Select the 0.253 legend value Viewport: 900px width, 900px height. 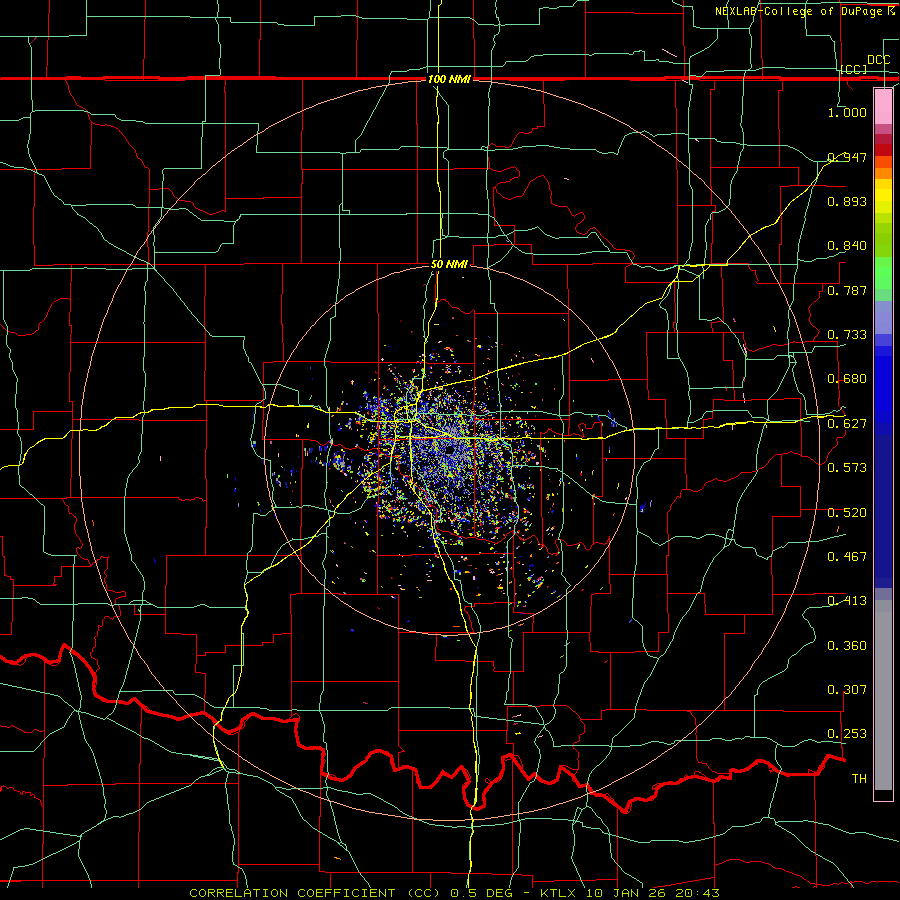pos(847,734)
